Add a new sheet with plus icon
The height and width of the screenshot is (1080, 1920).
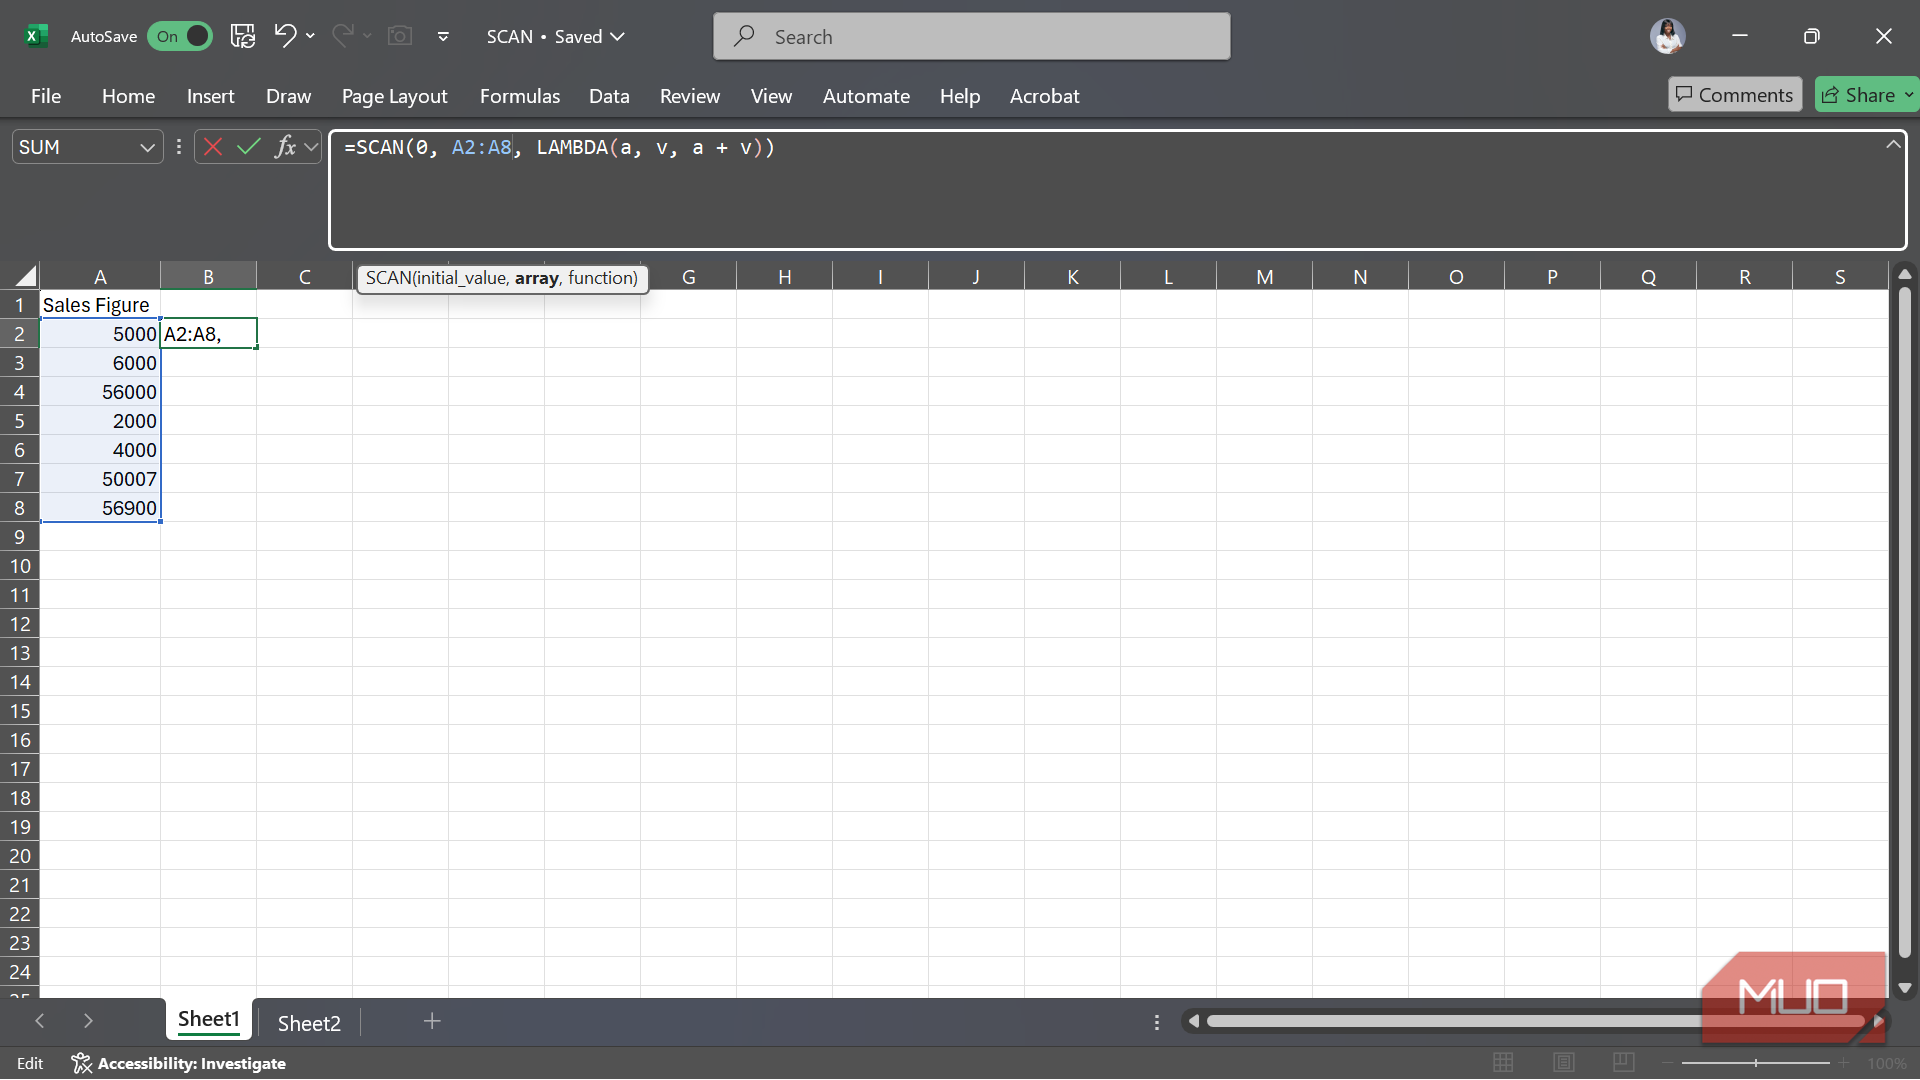point(432,1021)
